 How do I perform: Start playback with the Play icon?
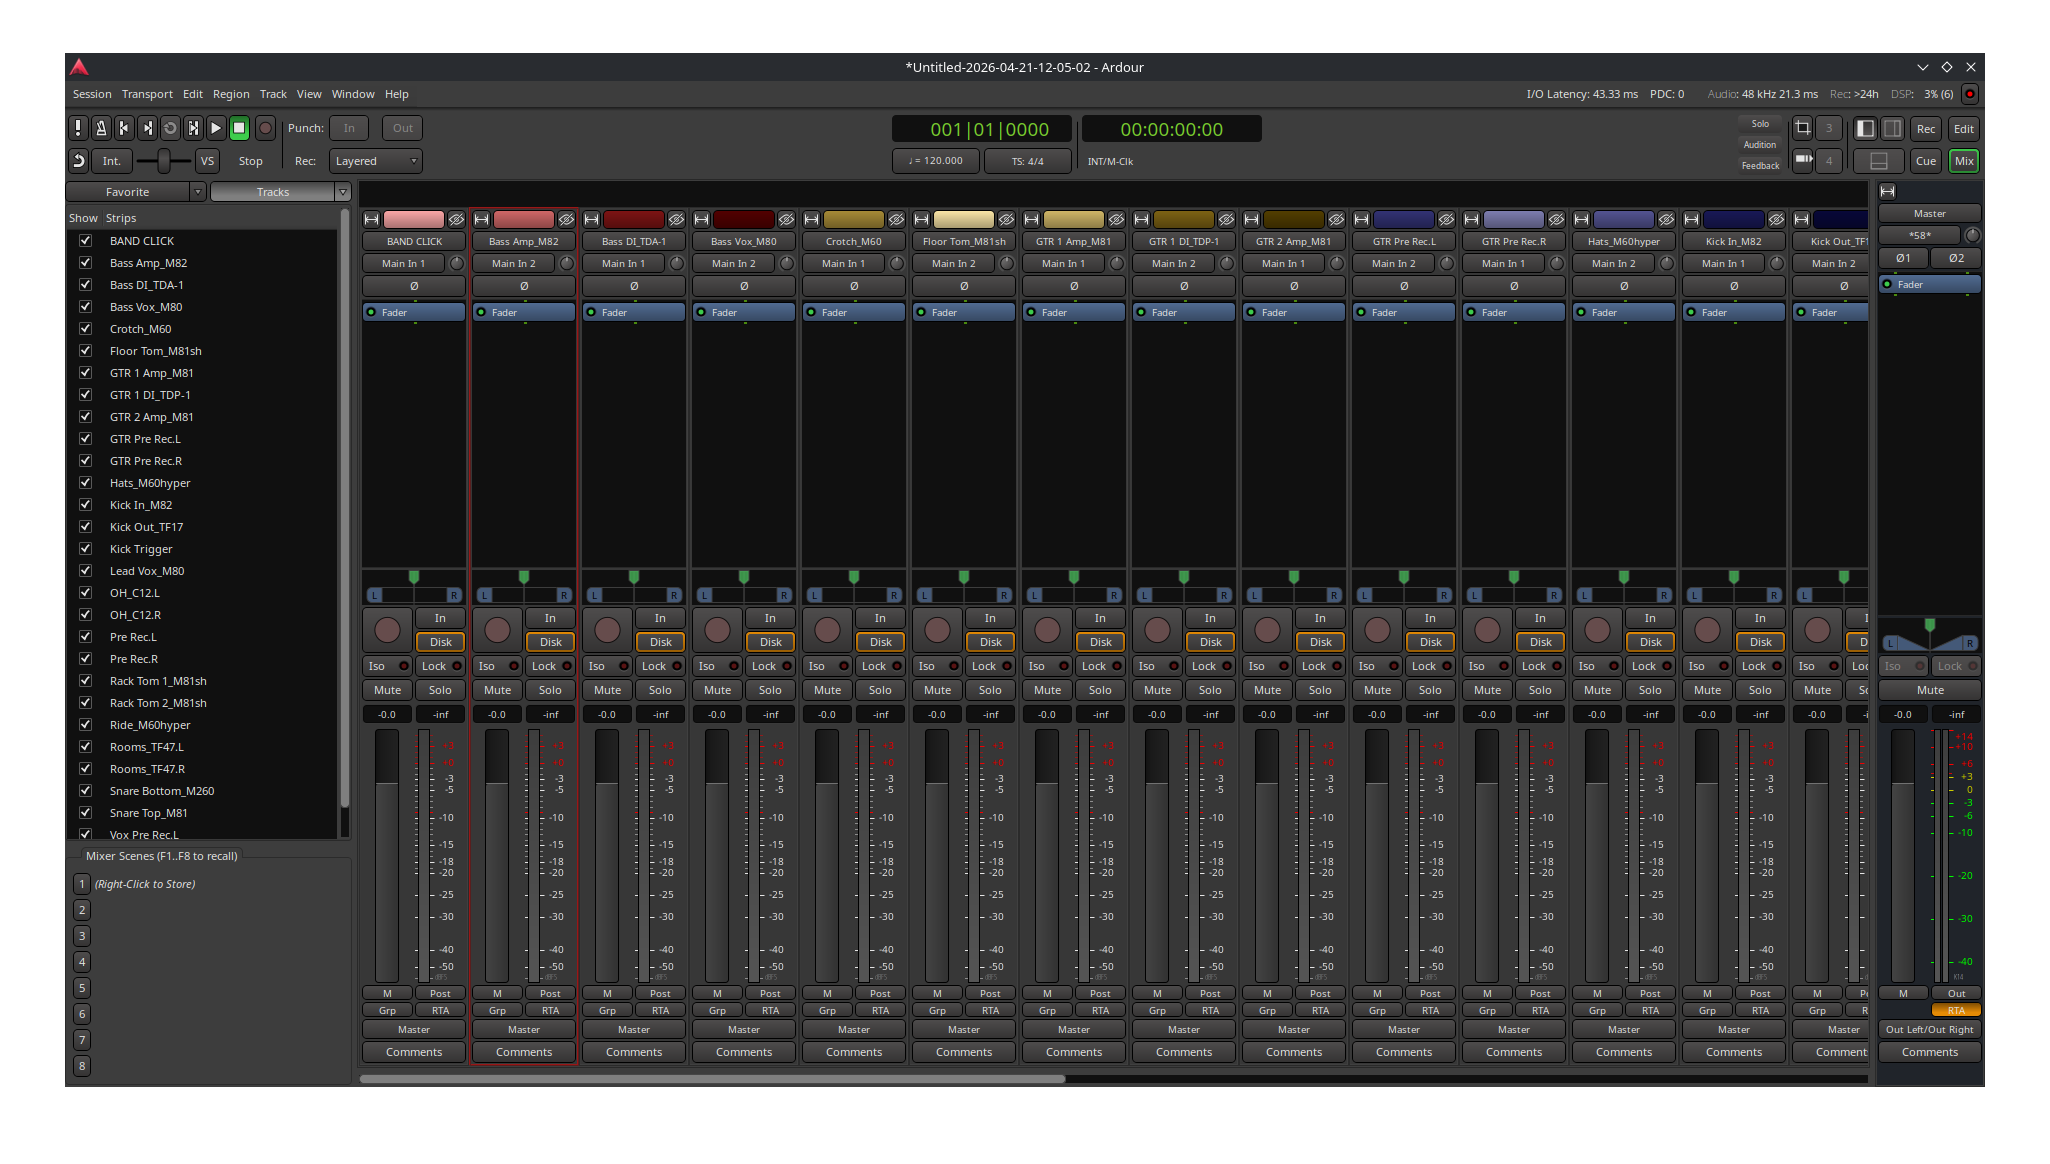pos(216,128)
